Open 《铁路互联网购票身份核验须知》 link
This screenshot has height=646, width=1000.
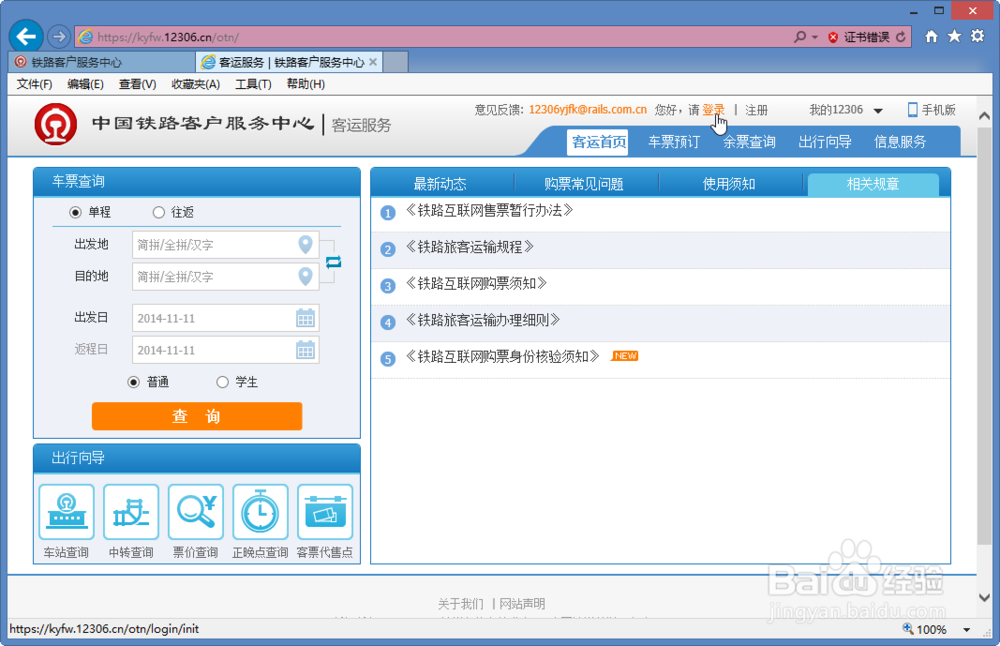(503, 356)
